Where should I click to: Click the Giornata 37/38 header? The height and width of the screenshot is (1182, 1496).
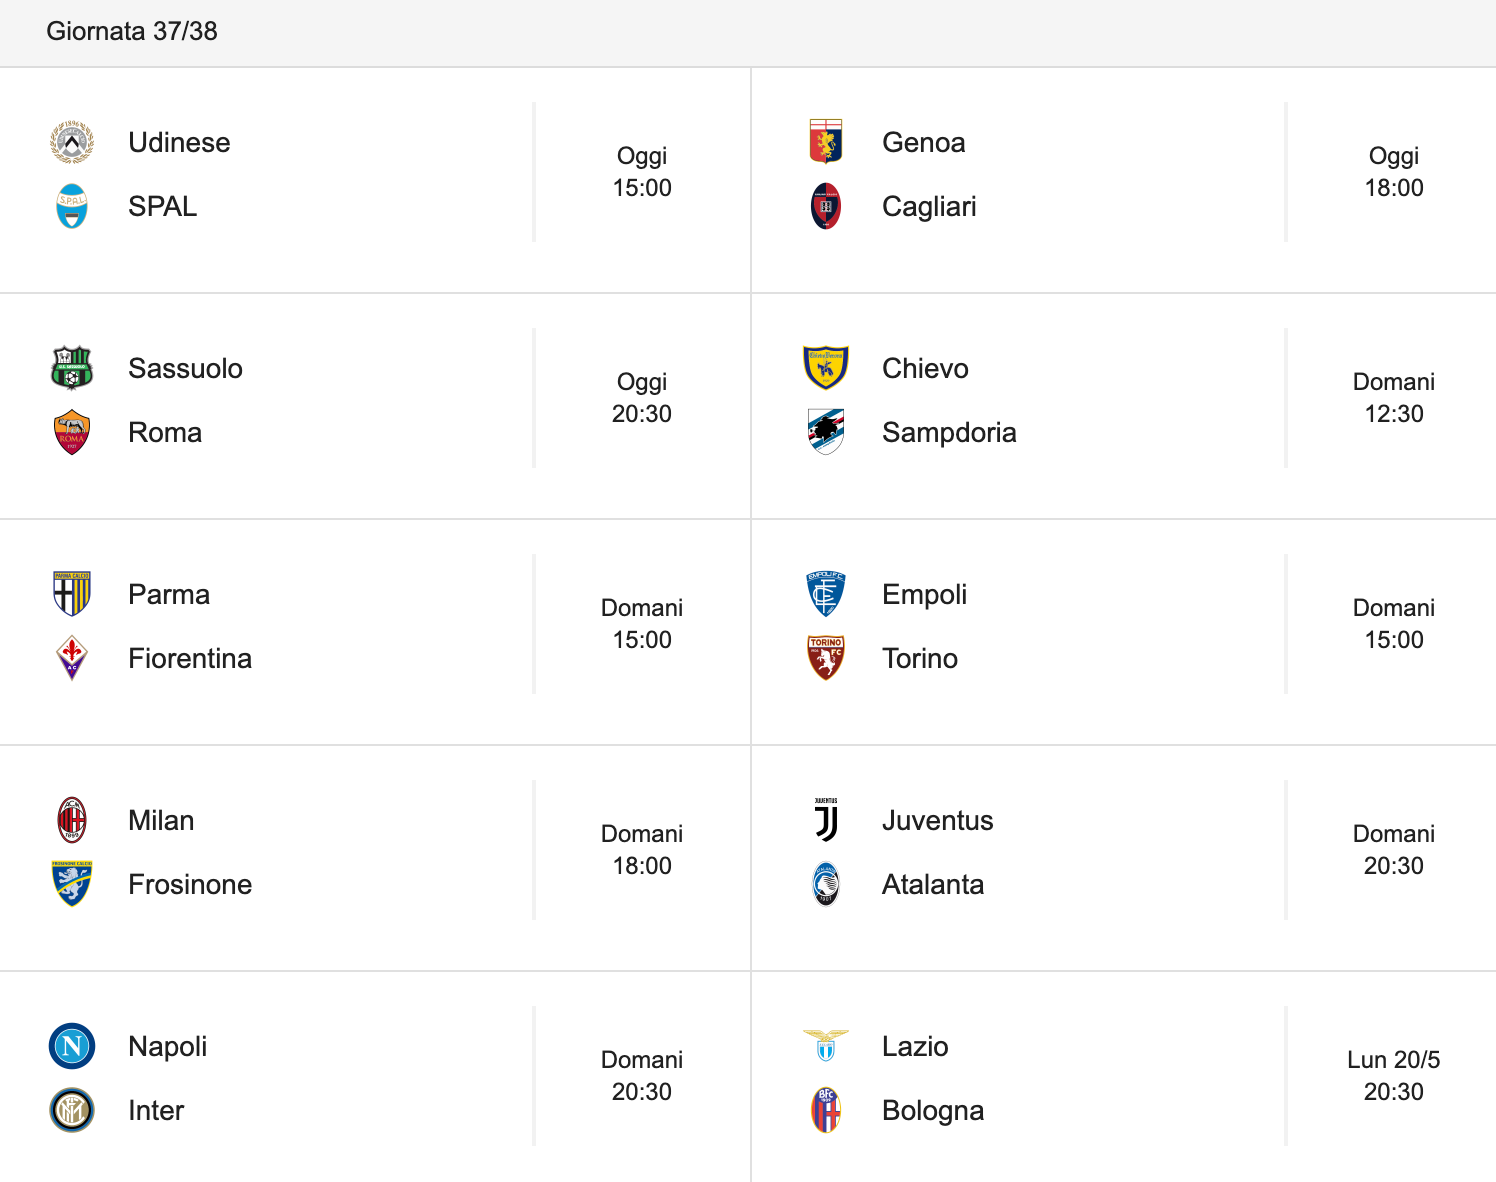[x=132, y=31]
